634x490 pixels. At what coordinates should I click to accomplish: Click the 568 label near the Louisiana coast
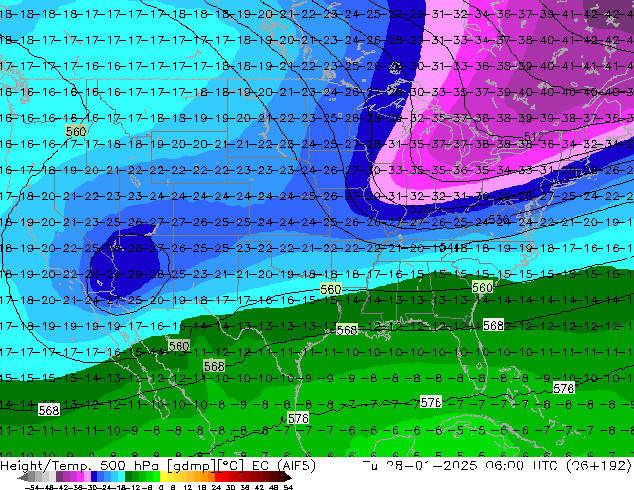pyautogui.click(x=347, y=330)
